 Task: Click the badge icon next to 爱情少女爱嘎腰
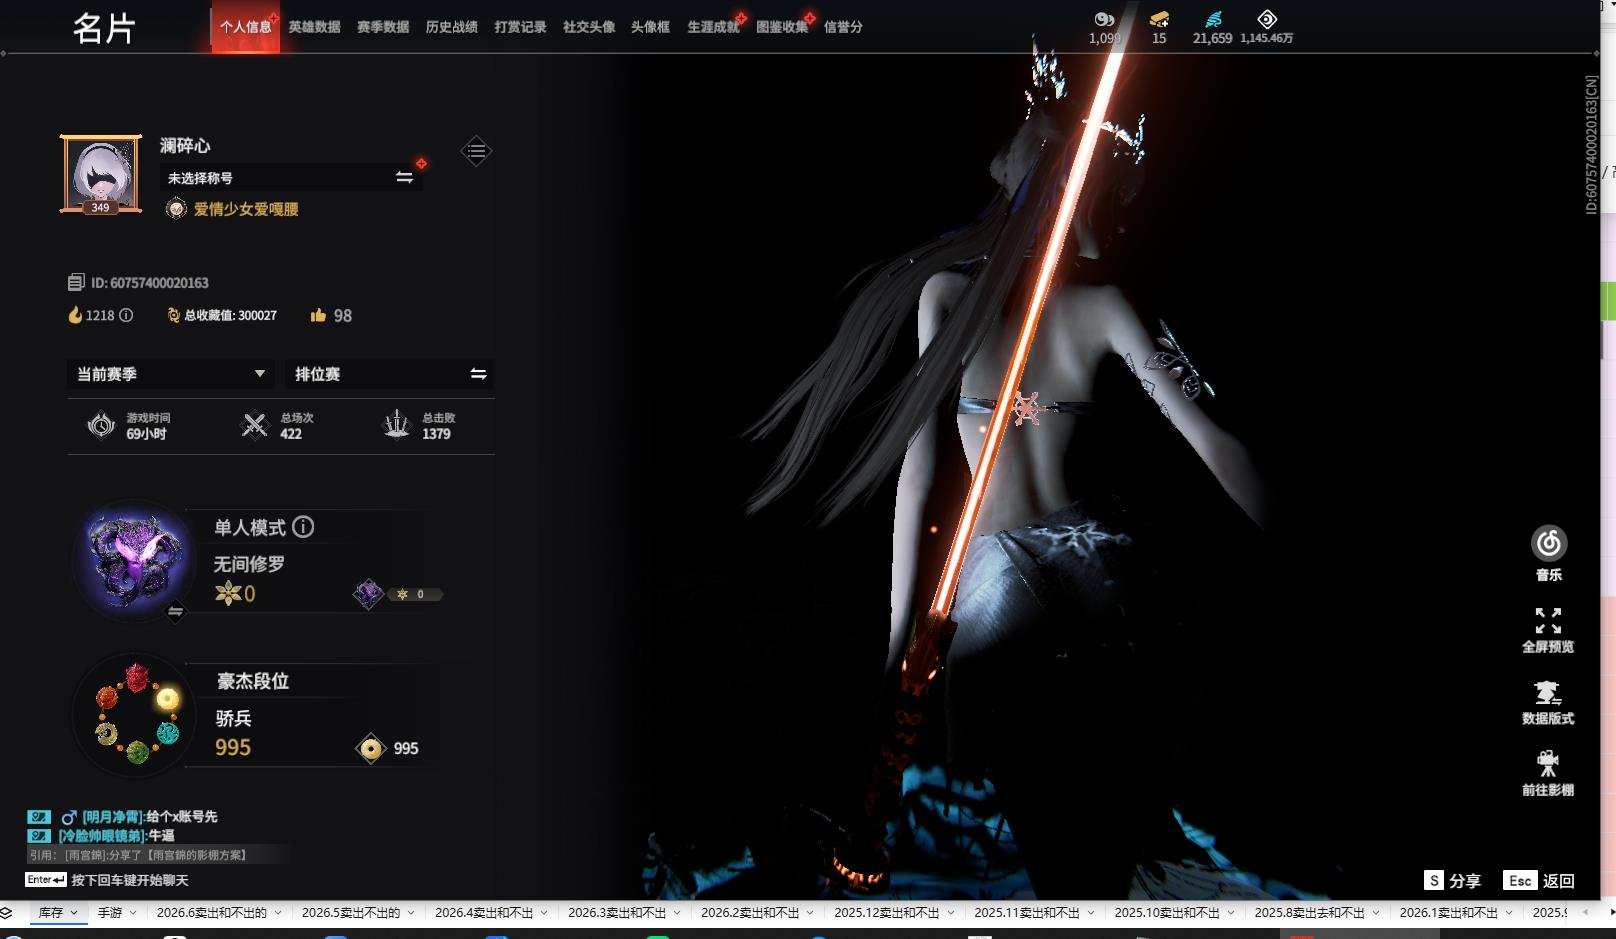pyautogui.click(x=176, y=209)
